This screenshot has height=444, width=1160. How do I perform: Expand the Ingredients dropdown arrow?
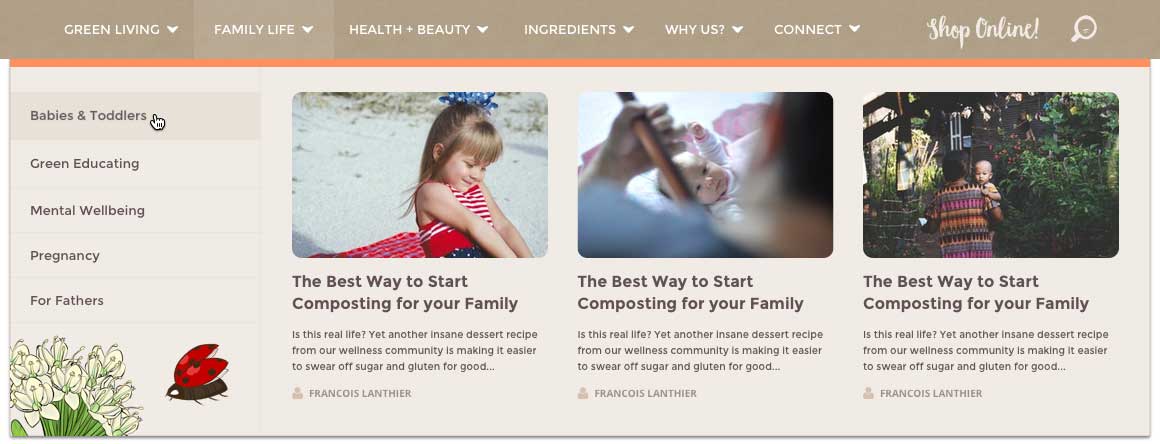(628, 30)
